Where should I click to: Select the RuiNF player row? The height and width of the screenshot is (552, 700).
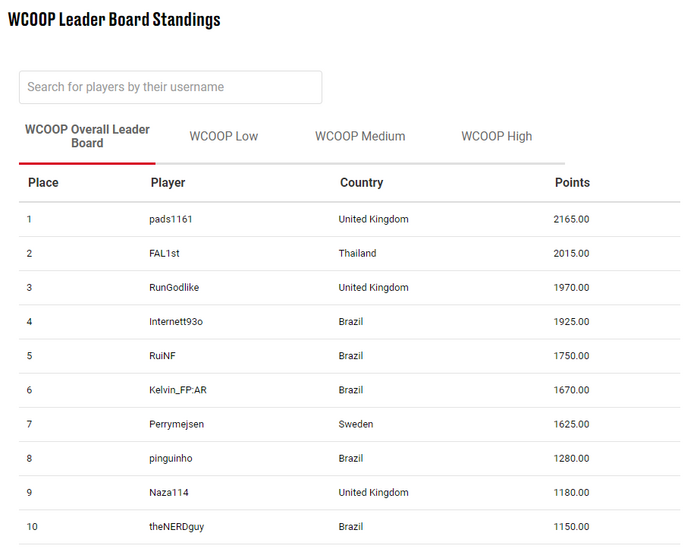tap(350, 356)
